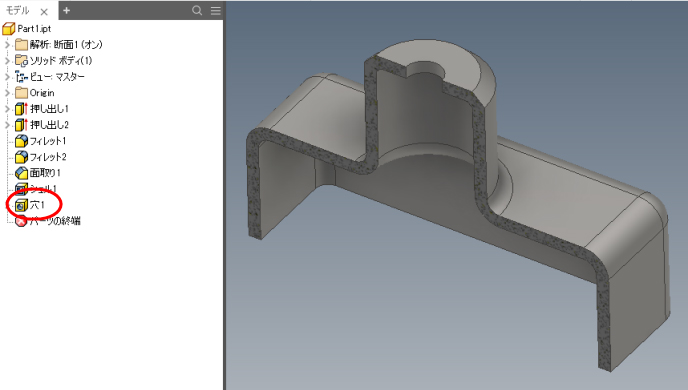Select the フィレット2 fillet icon
688x390 pixels.
coord(21,157)
